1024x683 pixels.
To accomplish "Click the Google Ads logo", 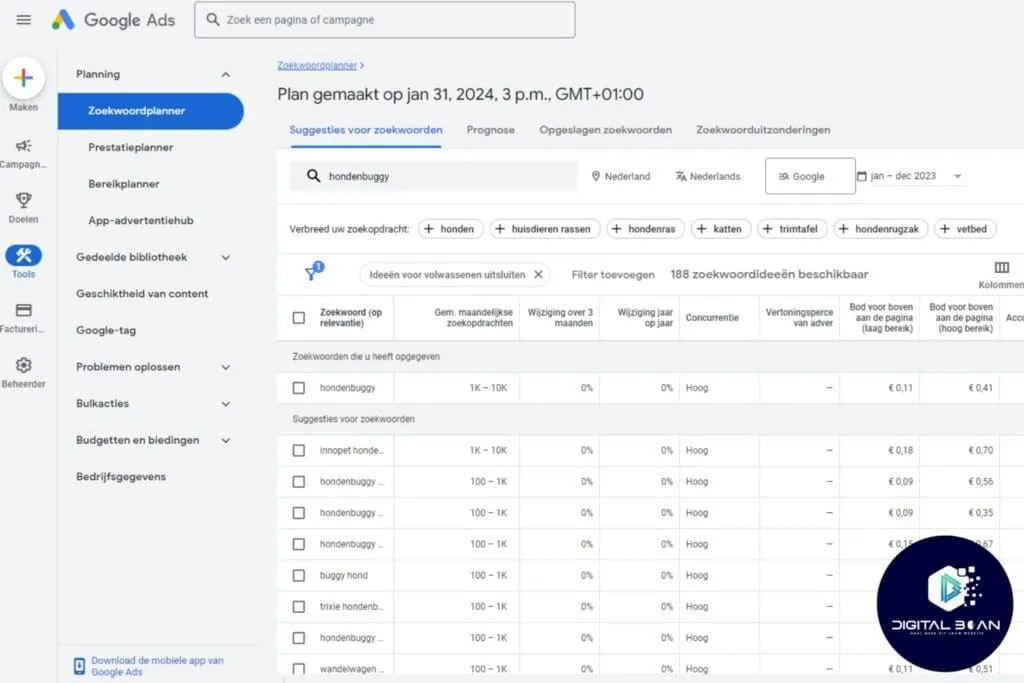I will point(114,20).
